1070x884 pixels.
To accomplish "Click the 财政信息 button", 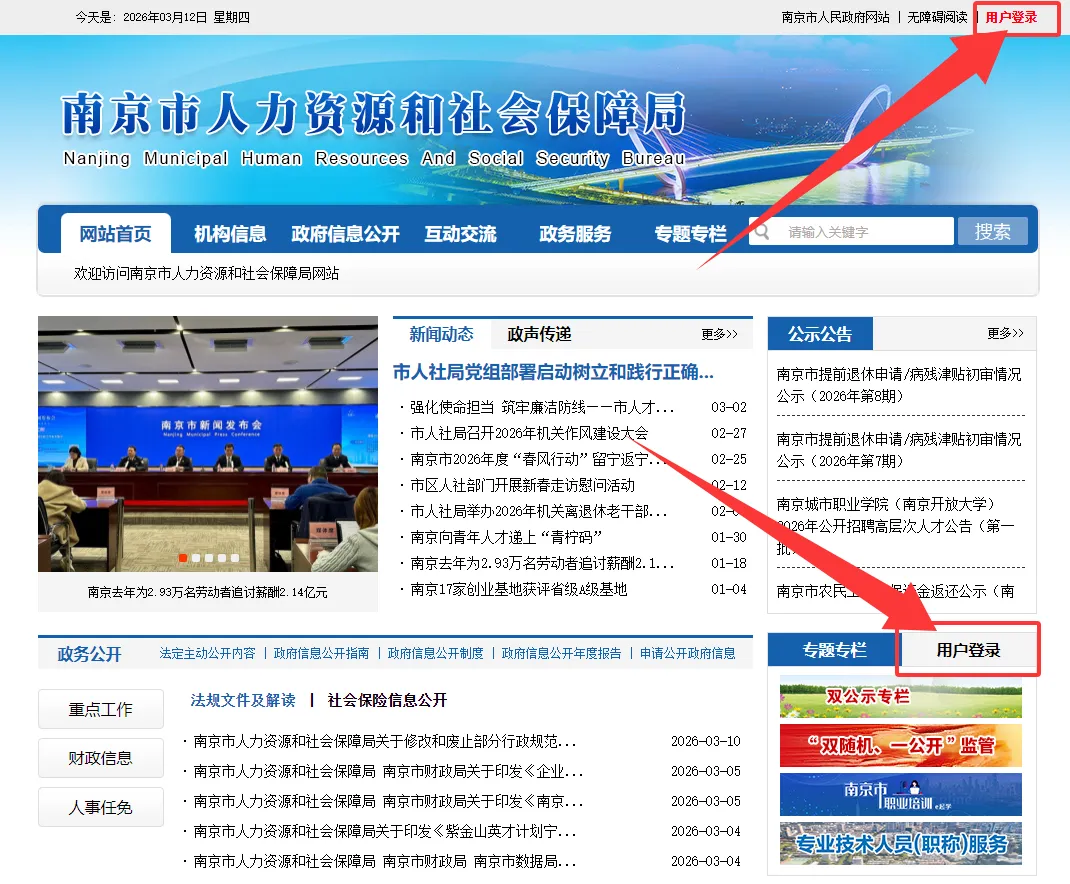I will tap(101, 758).
